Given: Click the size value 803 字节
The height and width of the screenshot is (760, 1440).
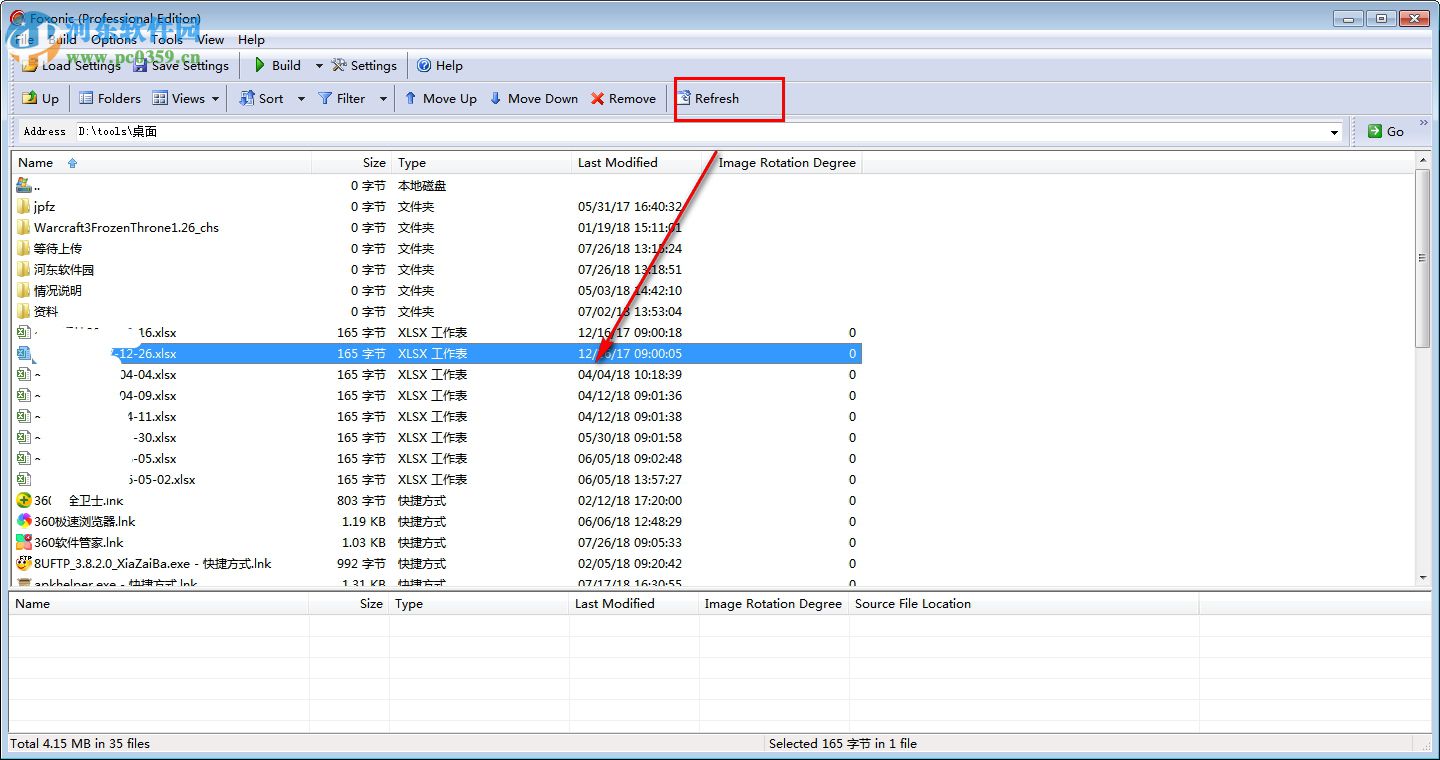Looking at the screenshot, I should click(x=361, y=501).
